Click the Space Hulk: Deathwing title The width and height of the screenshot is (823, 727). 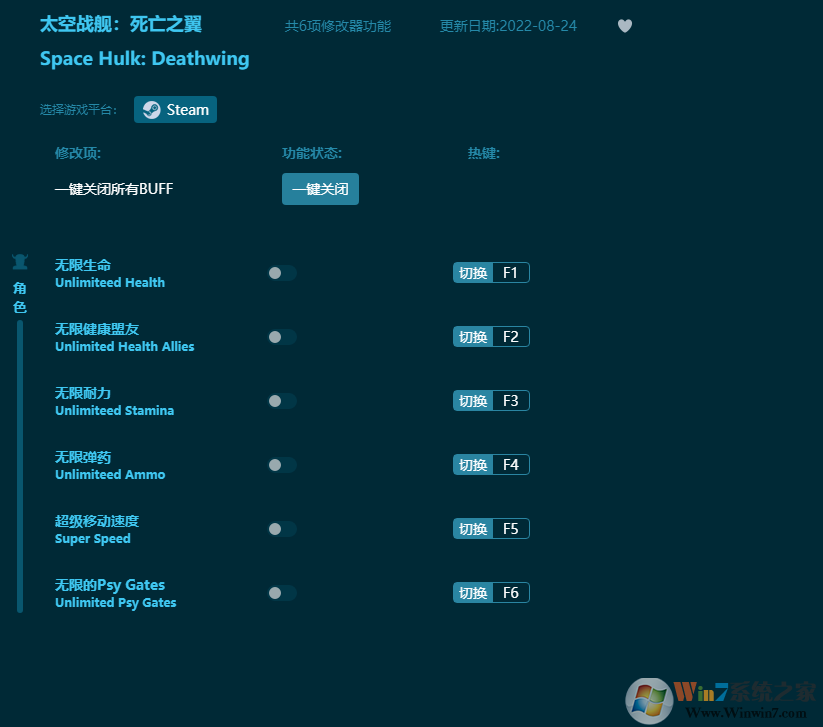coord(145,59)
